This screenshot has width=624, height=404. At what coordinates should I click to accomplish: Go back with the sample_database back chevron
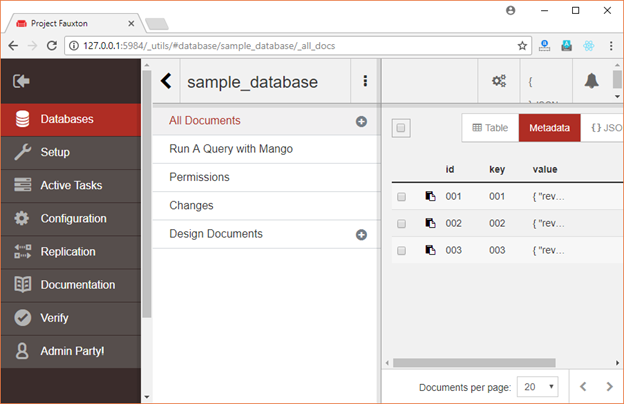pyautogui.click(x=166, y=81)
